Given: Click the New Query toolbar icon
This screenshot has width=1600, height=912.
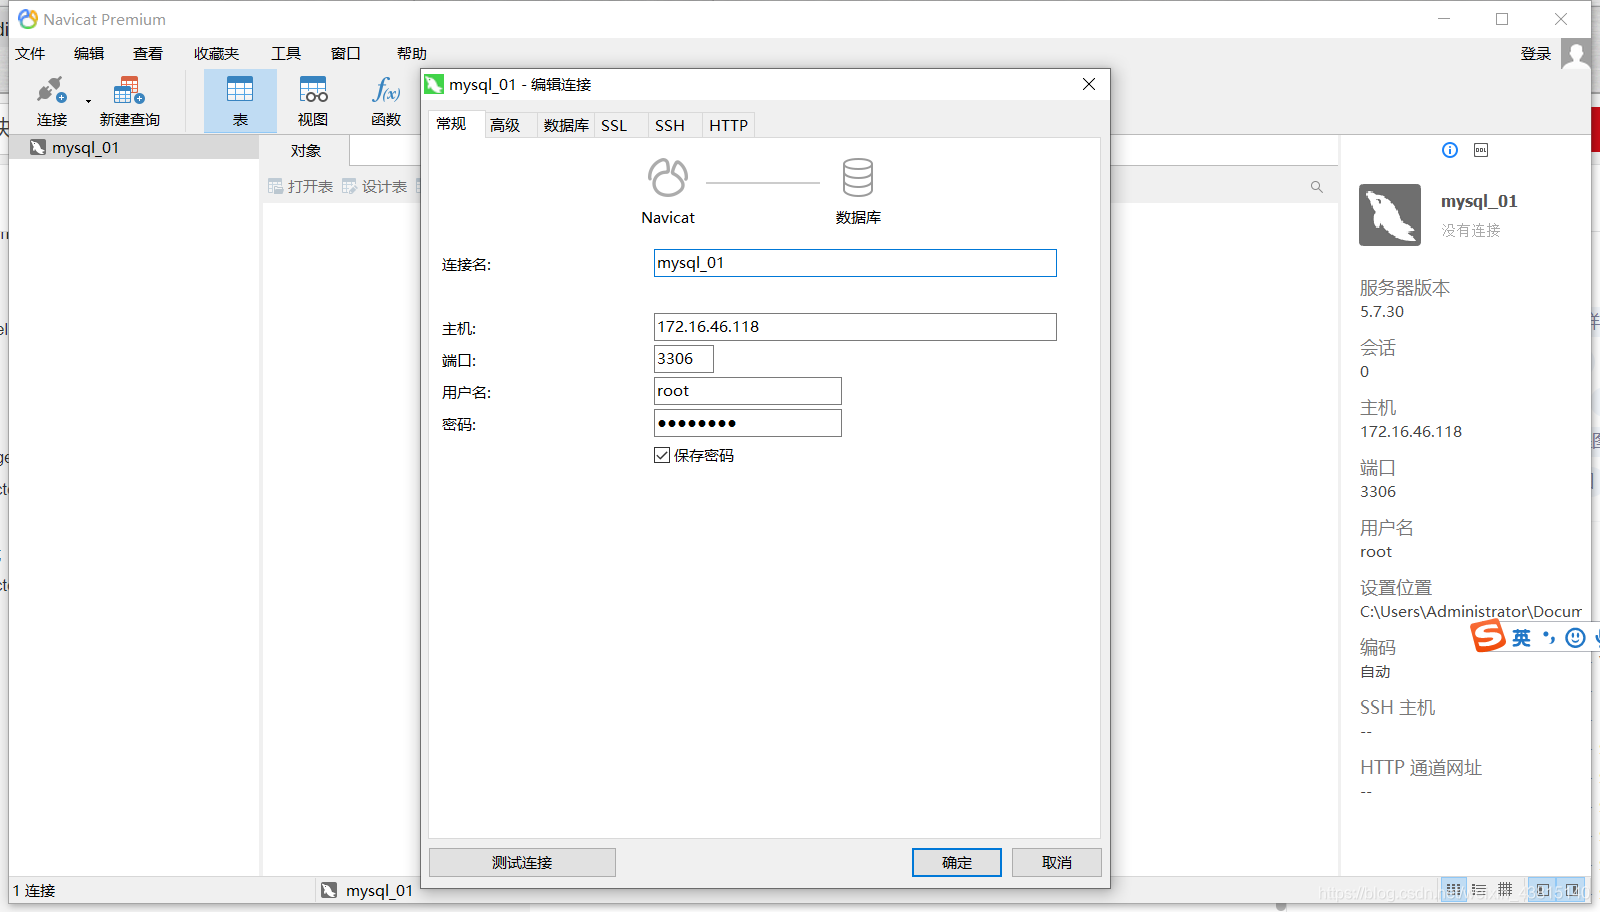Looking at the screenshot, I should [x=129, y=91].
